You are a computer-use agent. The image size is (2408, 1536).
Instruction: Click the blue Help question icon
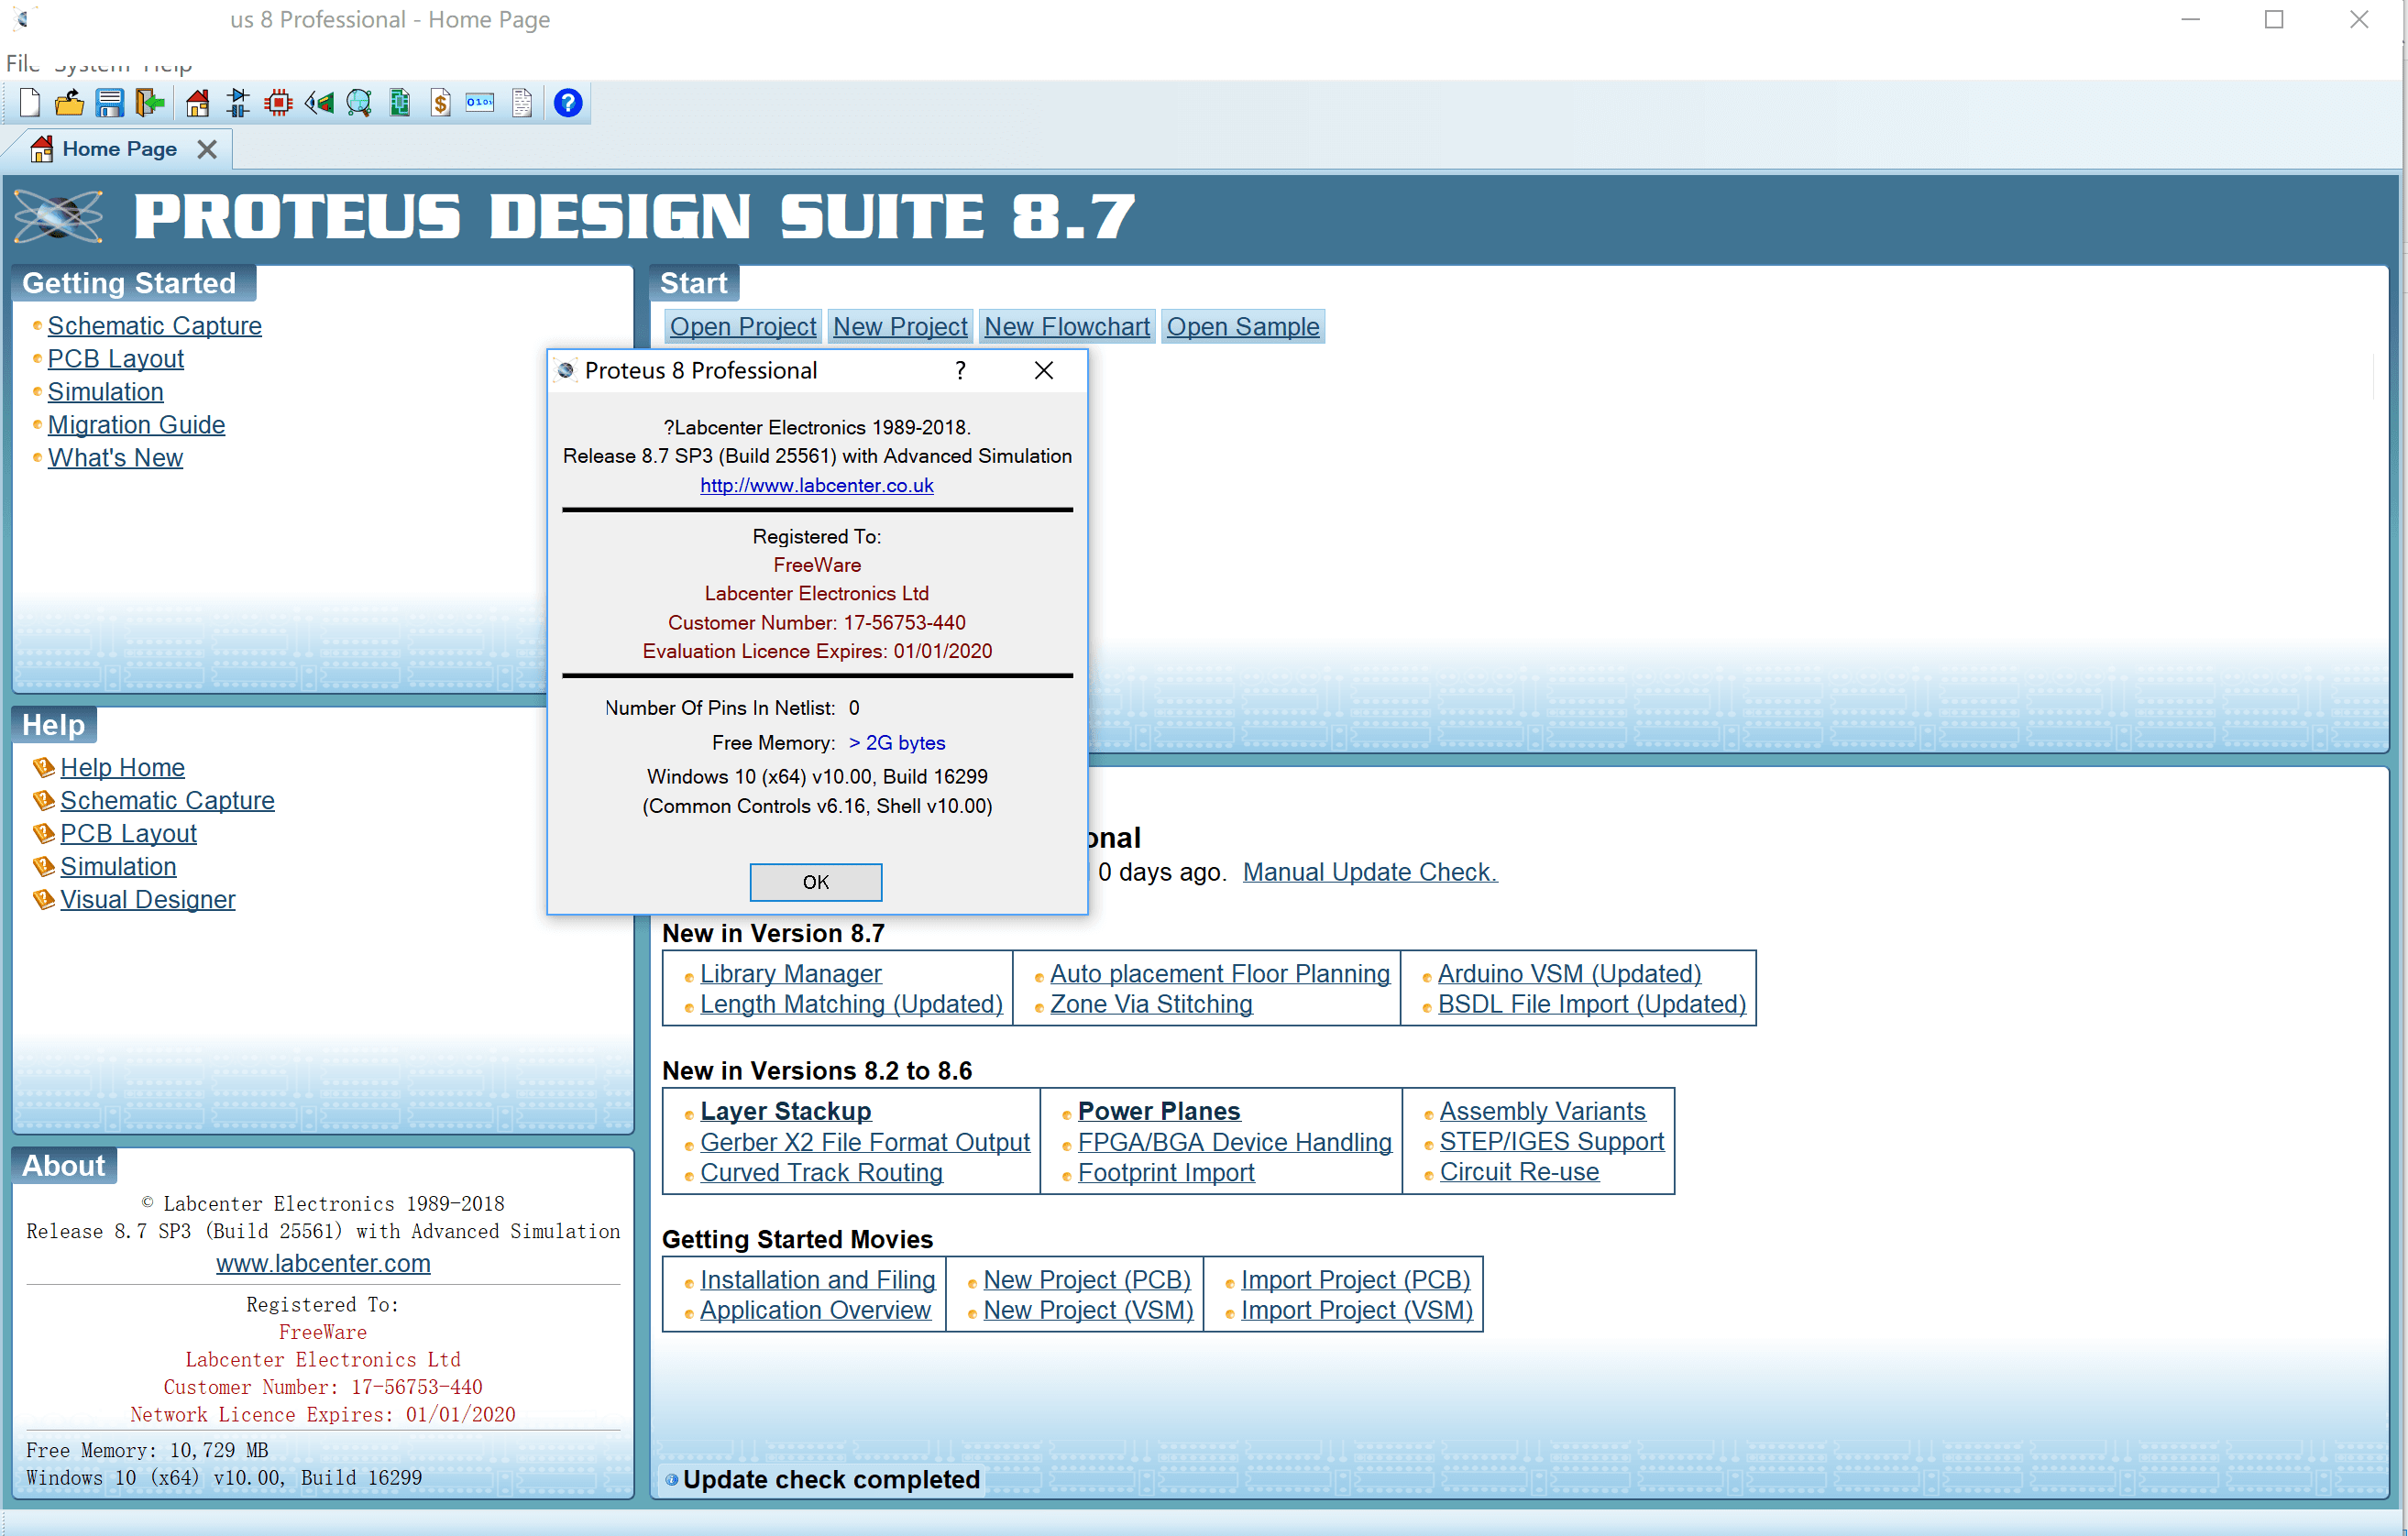tap(568, 102)
